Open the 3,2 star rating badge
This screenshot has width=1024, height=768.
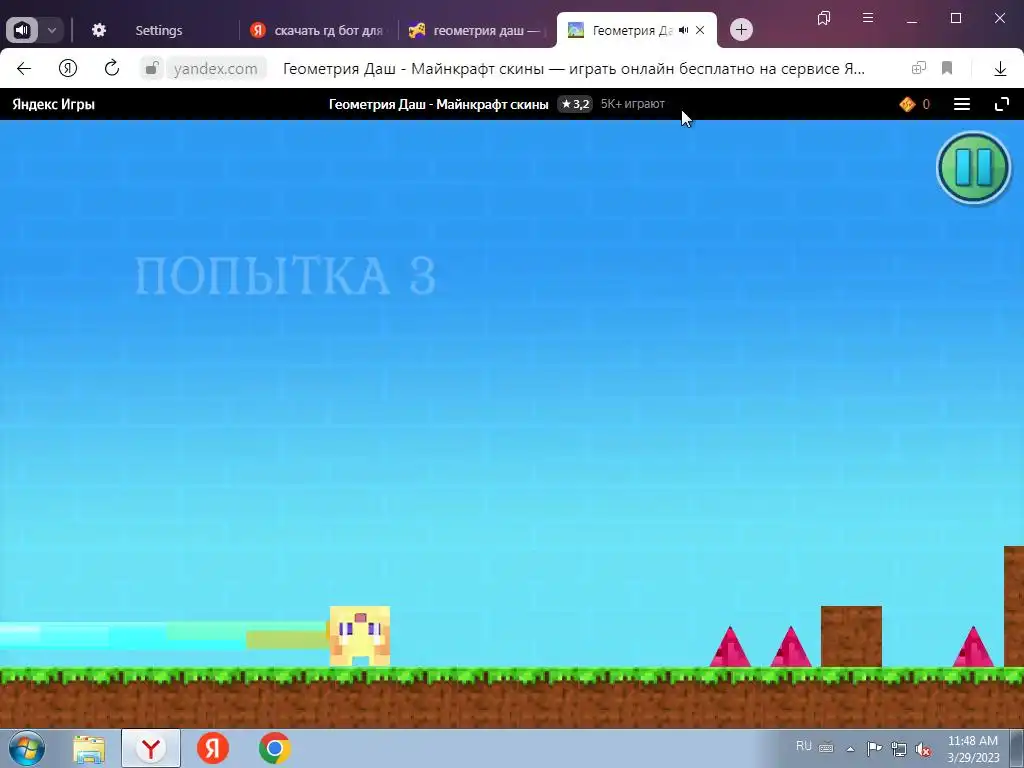[x=575, y=104]
